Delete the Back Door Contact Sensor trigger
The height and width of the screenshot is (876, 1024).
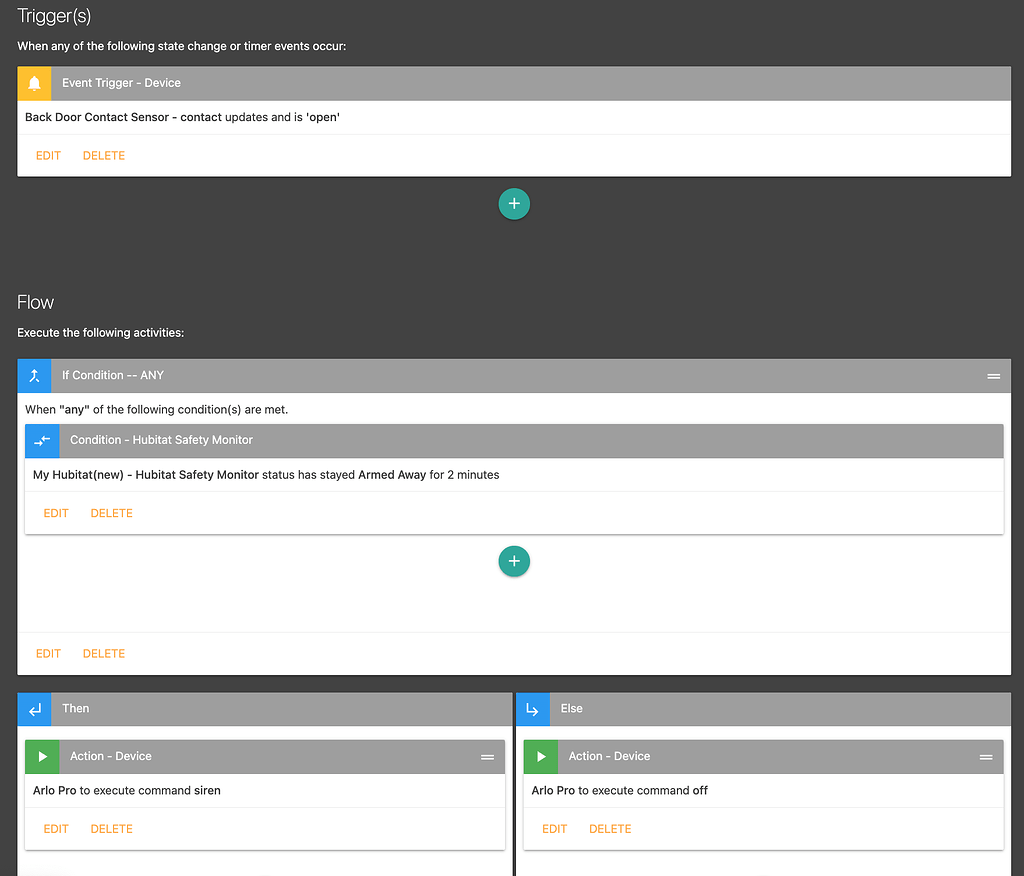[x=103, y=155]
